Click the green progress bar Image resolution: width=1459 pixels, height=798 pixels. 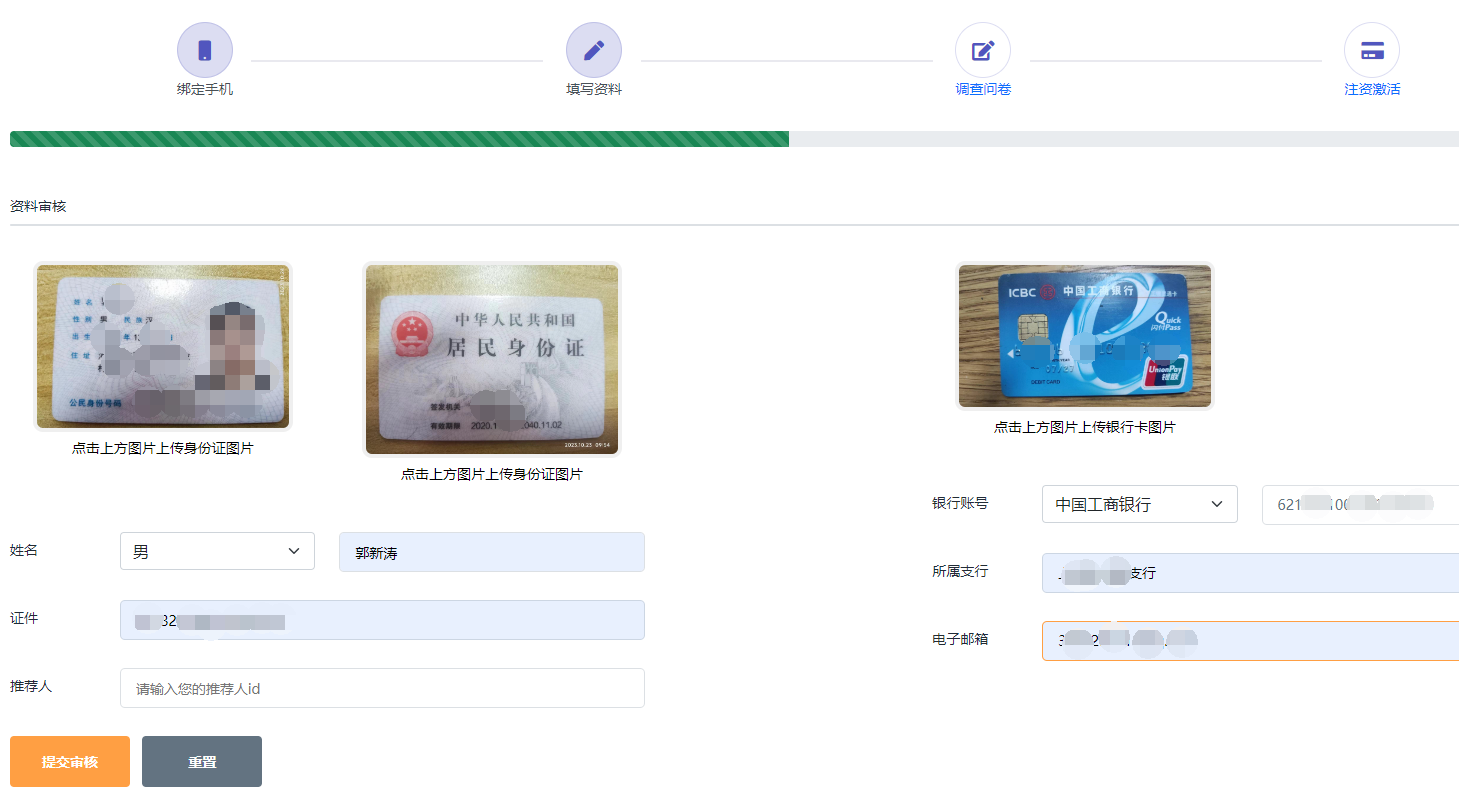[x=399, y=139]
